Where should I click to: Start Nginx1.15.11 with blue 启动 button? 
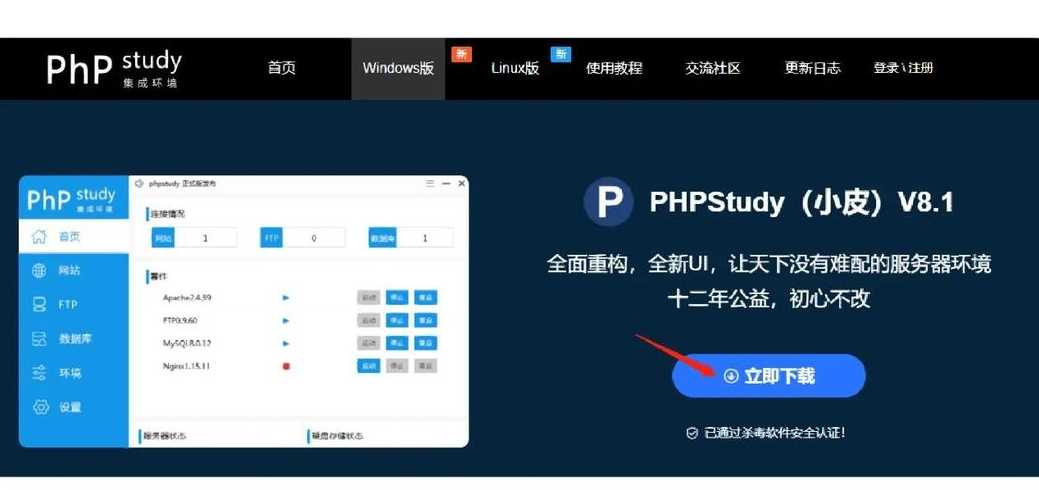click(x=368, y=365)
